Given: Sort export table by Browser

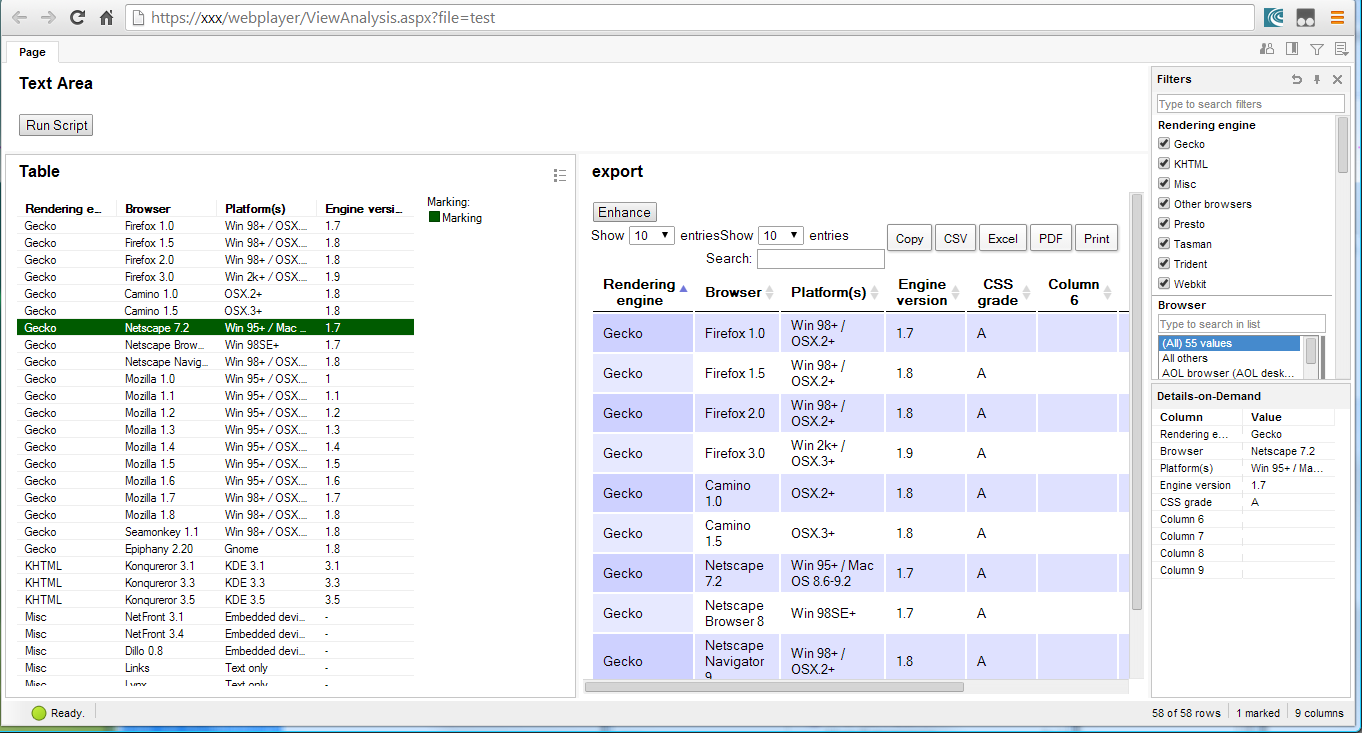Looking at the screenshot, I should [x=737, y=292].
